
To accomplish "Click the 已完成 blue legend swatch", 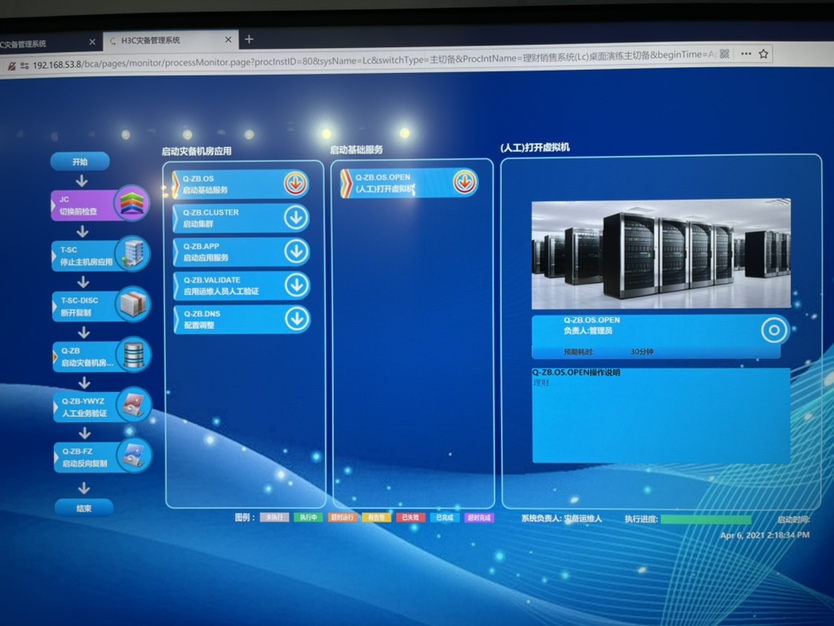I will click(x=445, y=517).
